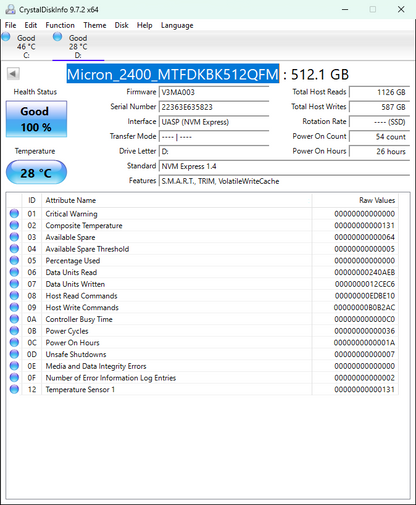Click the D: drive blue status orb

coord(58,37)
